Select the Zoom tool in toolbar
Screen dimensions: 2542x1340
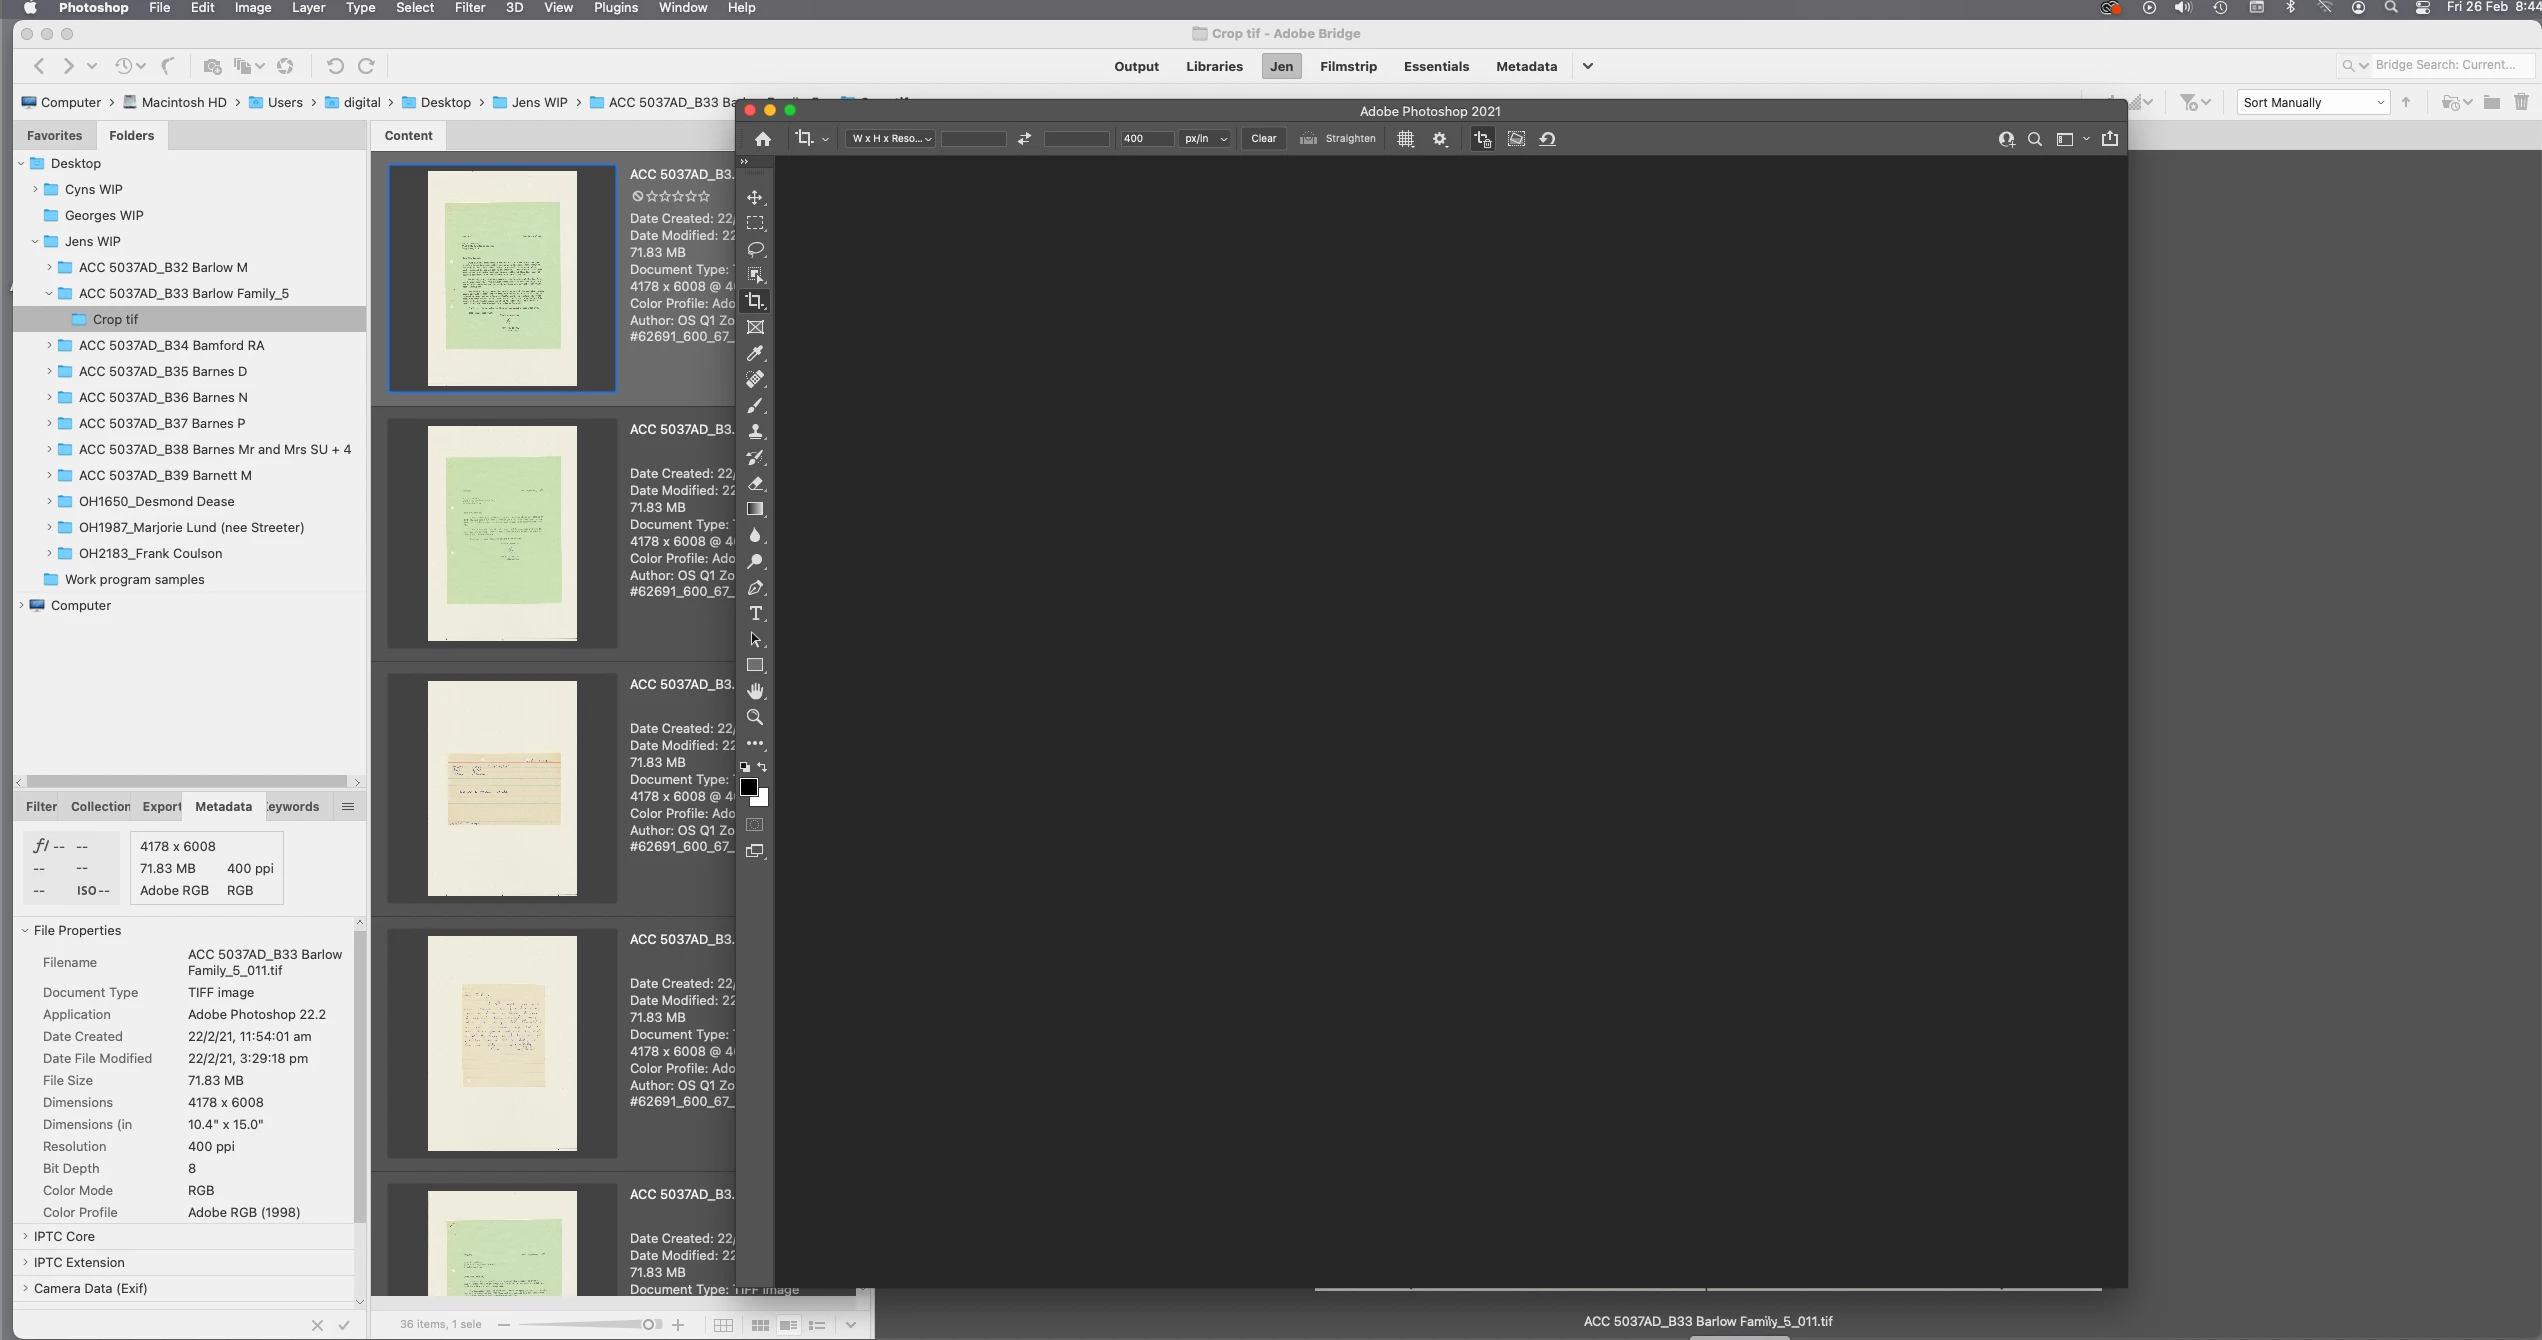755,717
